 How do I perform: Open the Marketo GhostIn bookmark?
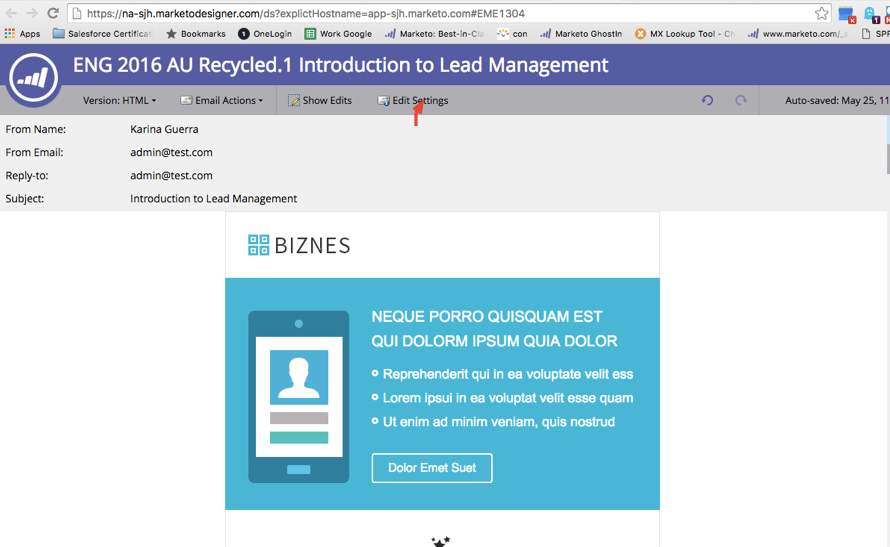tap(581, 33)
